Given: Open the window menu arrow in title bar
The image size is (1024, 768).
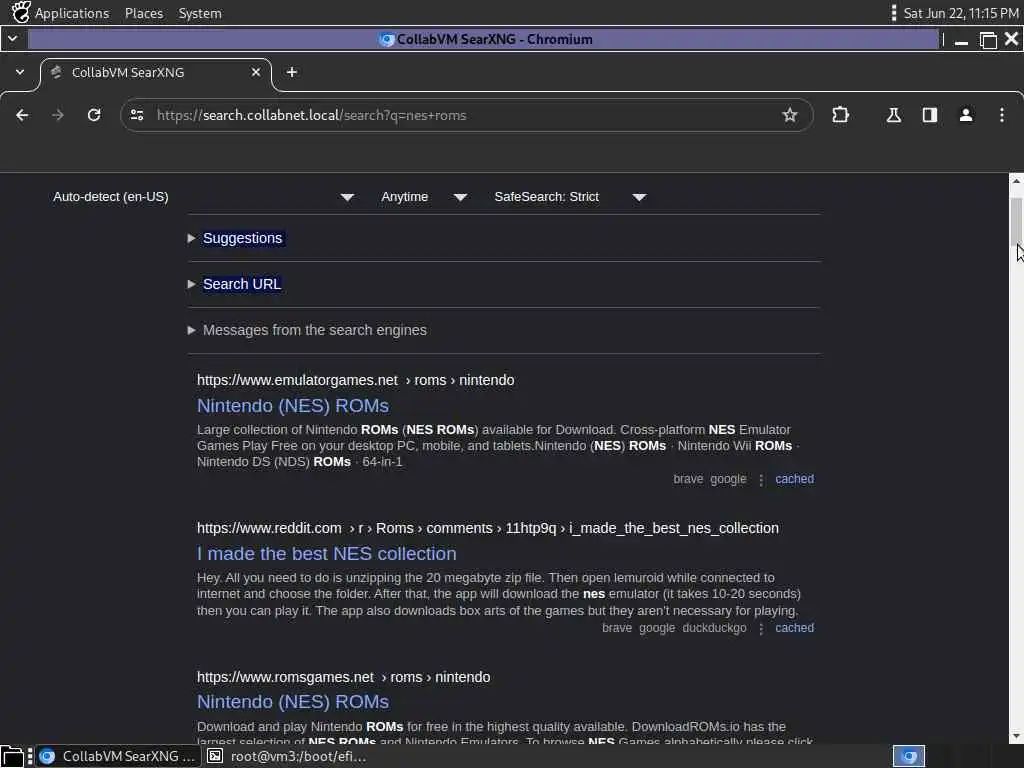Looking at the screenshot, I should point(12,39).
